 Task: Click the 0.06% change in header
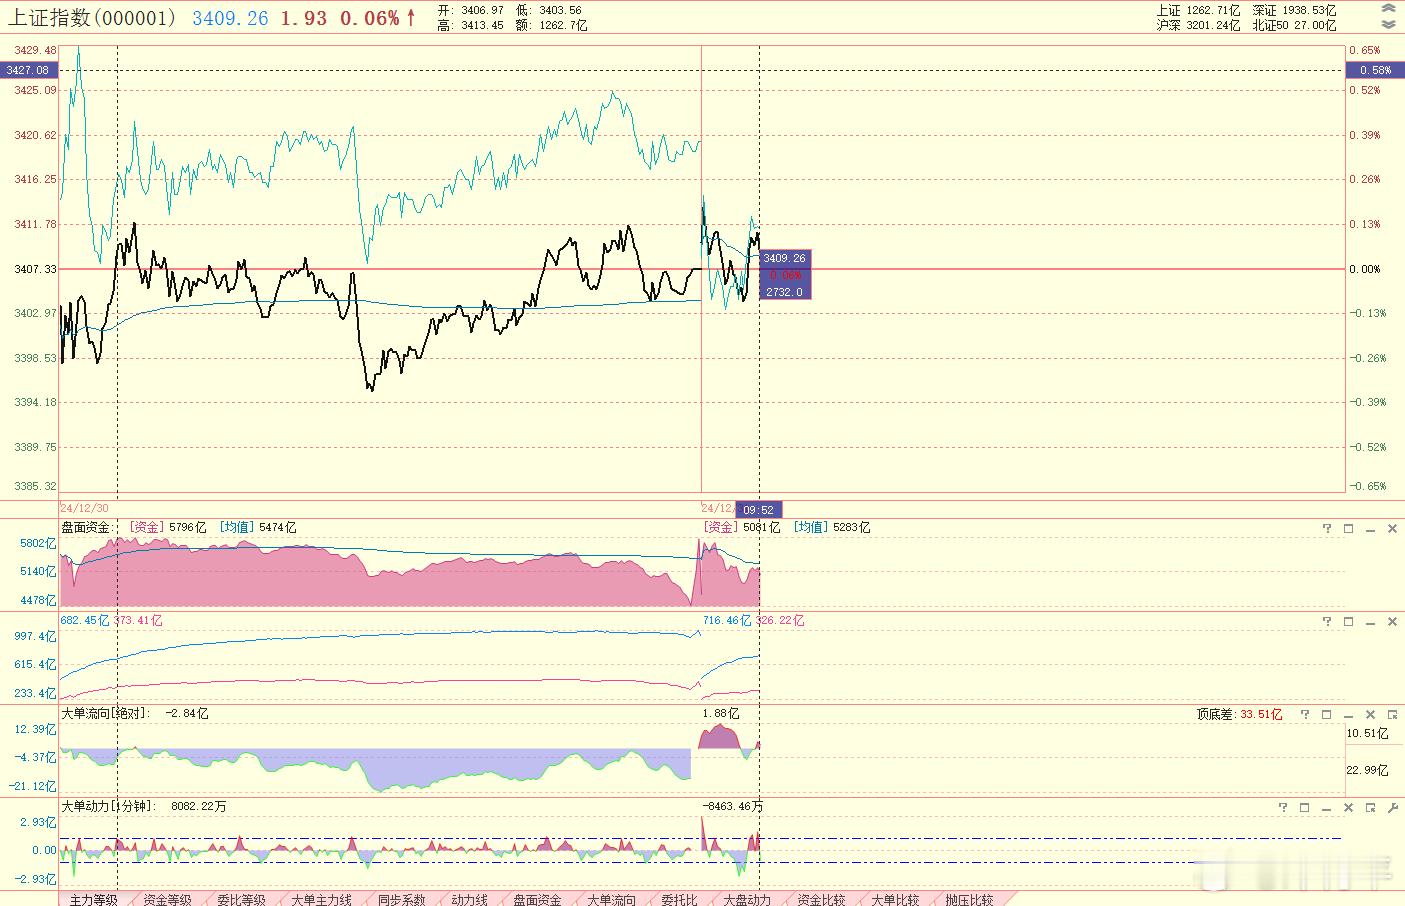point(369,18)
